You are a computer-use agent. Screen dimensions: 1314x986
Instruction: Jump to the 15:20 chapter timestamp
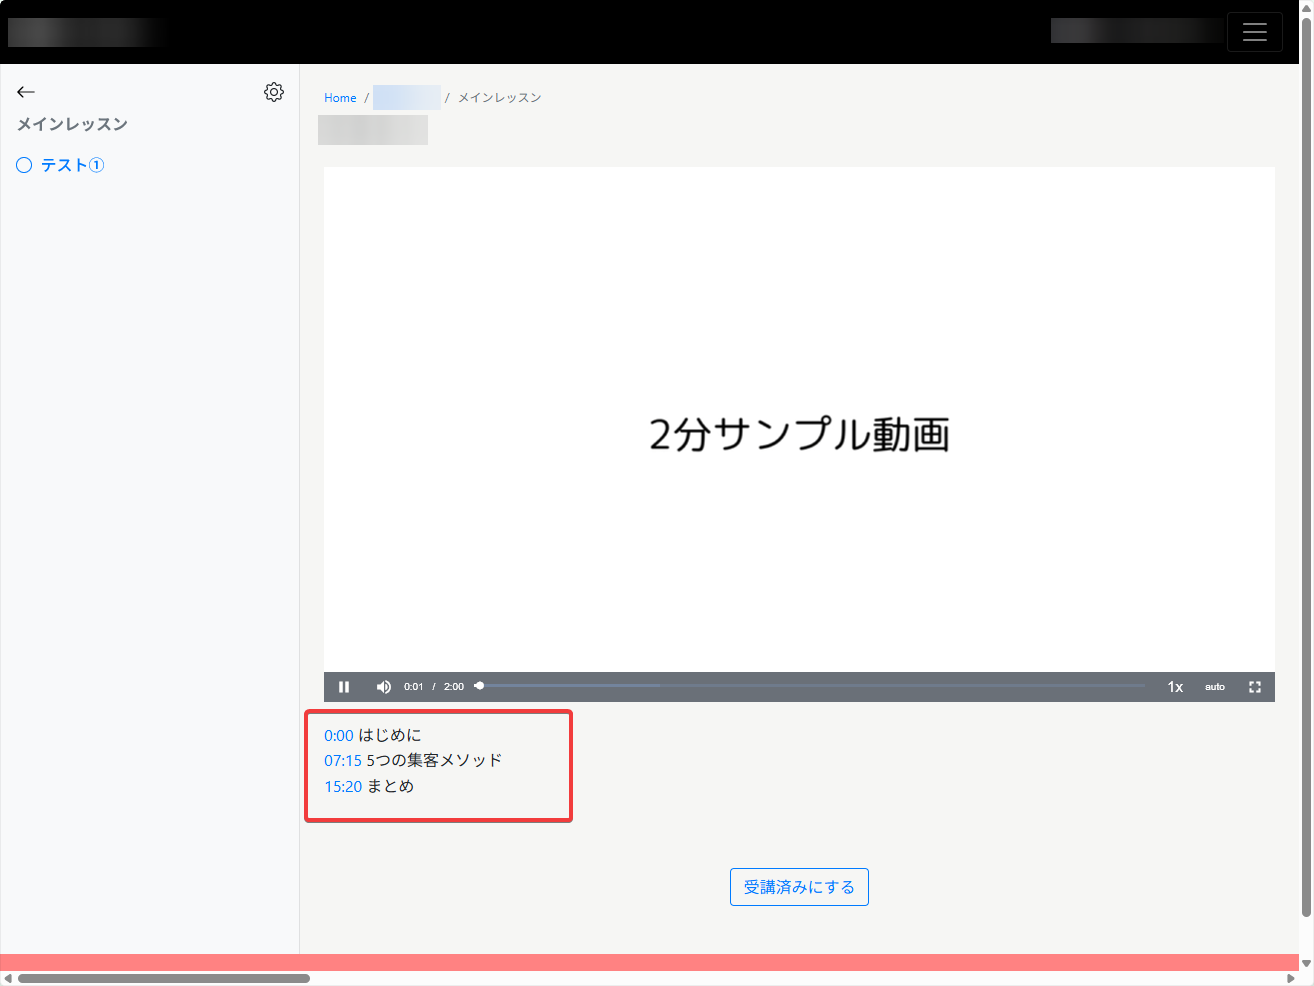342,787
